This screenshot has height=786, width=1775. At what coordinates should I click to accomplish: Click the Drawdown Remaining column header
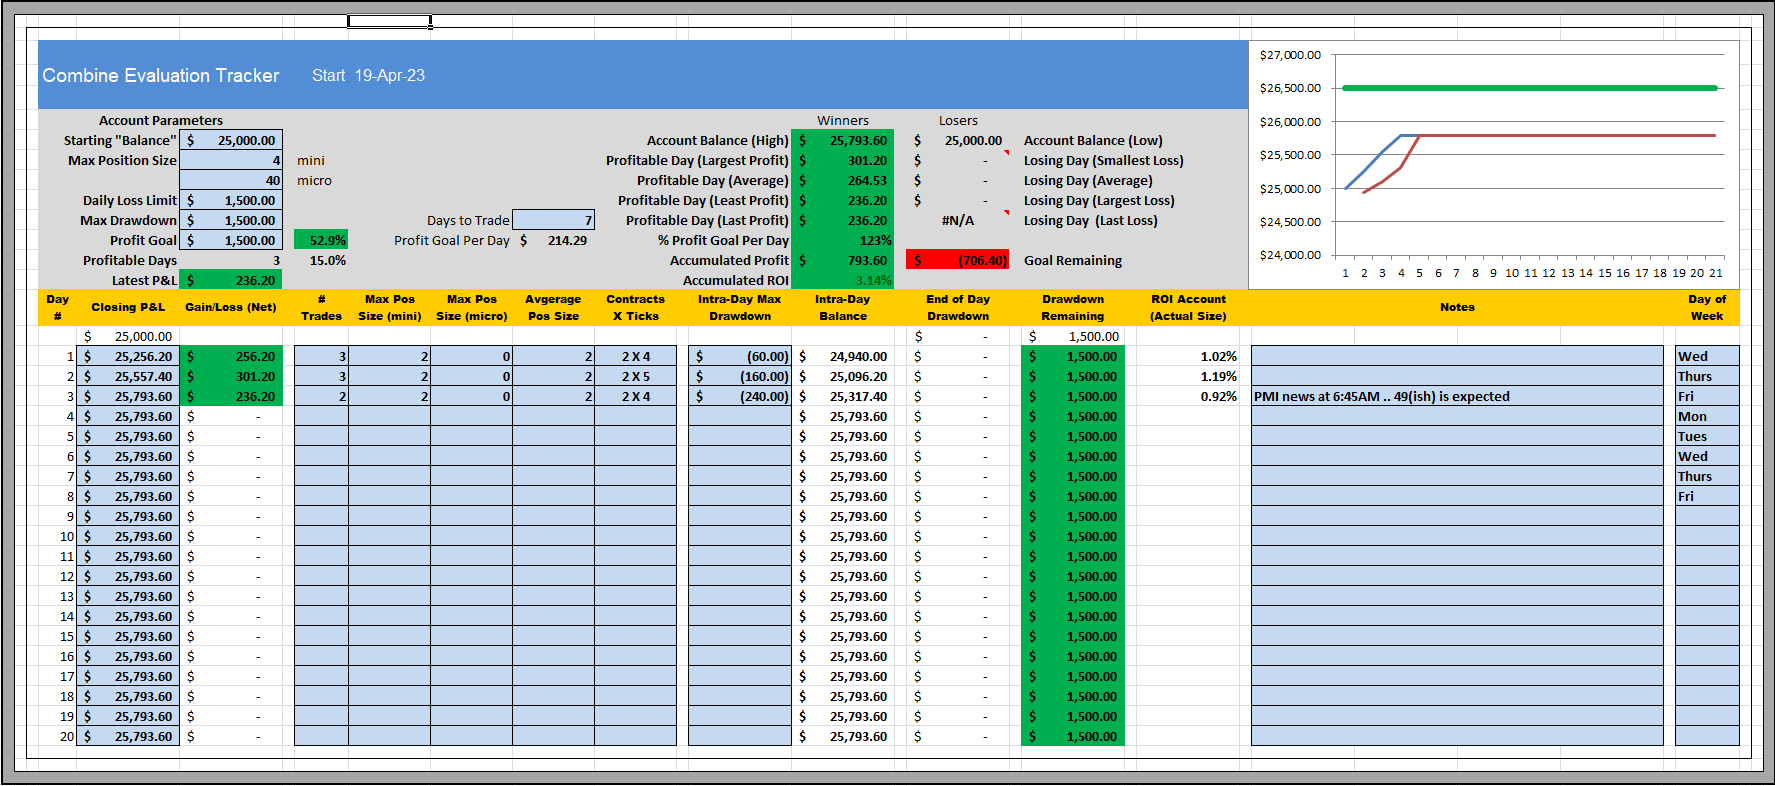point(1073,307)
